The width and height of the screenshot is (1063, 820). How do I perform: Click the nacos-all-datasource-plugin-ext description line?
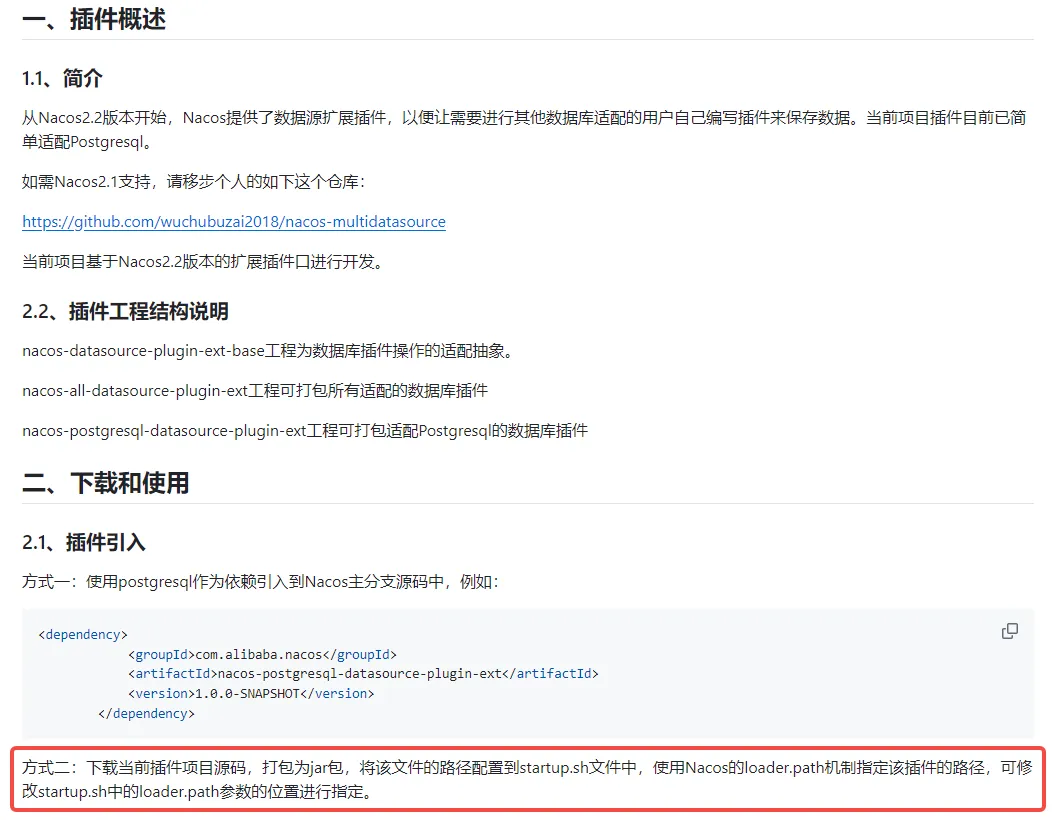point(255,391)
